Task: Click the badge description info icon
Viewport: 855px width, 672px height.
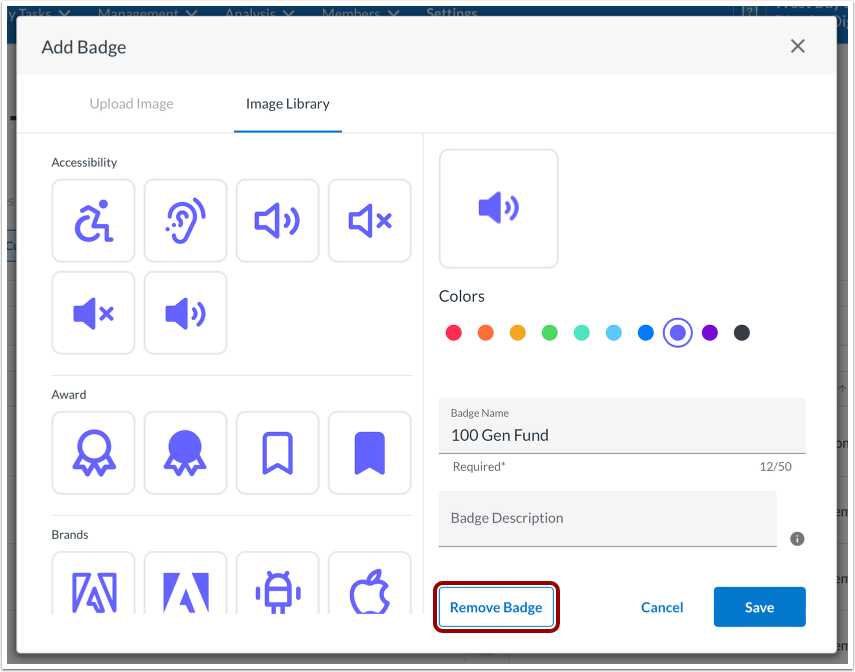Action: [797, 539]
